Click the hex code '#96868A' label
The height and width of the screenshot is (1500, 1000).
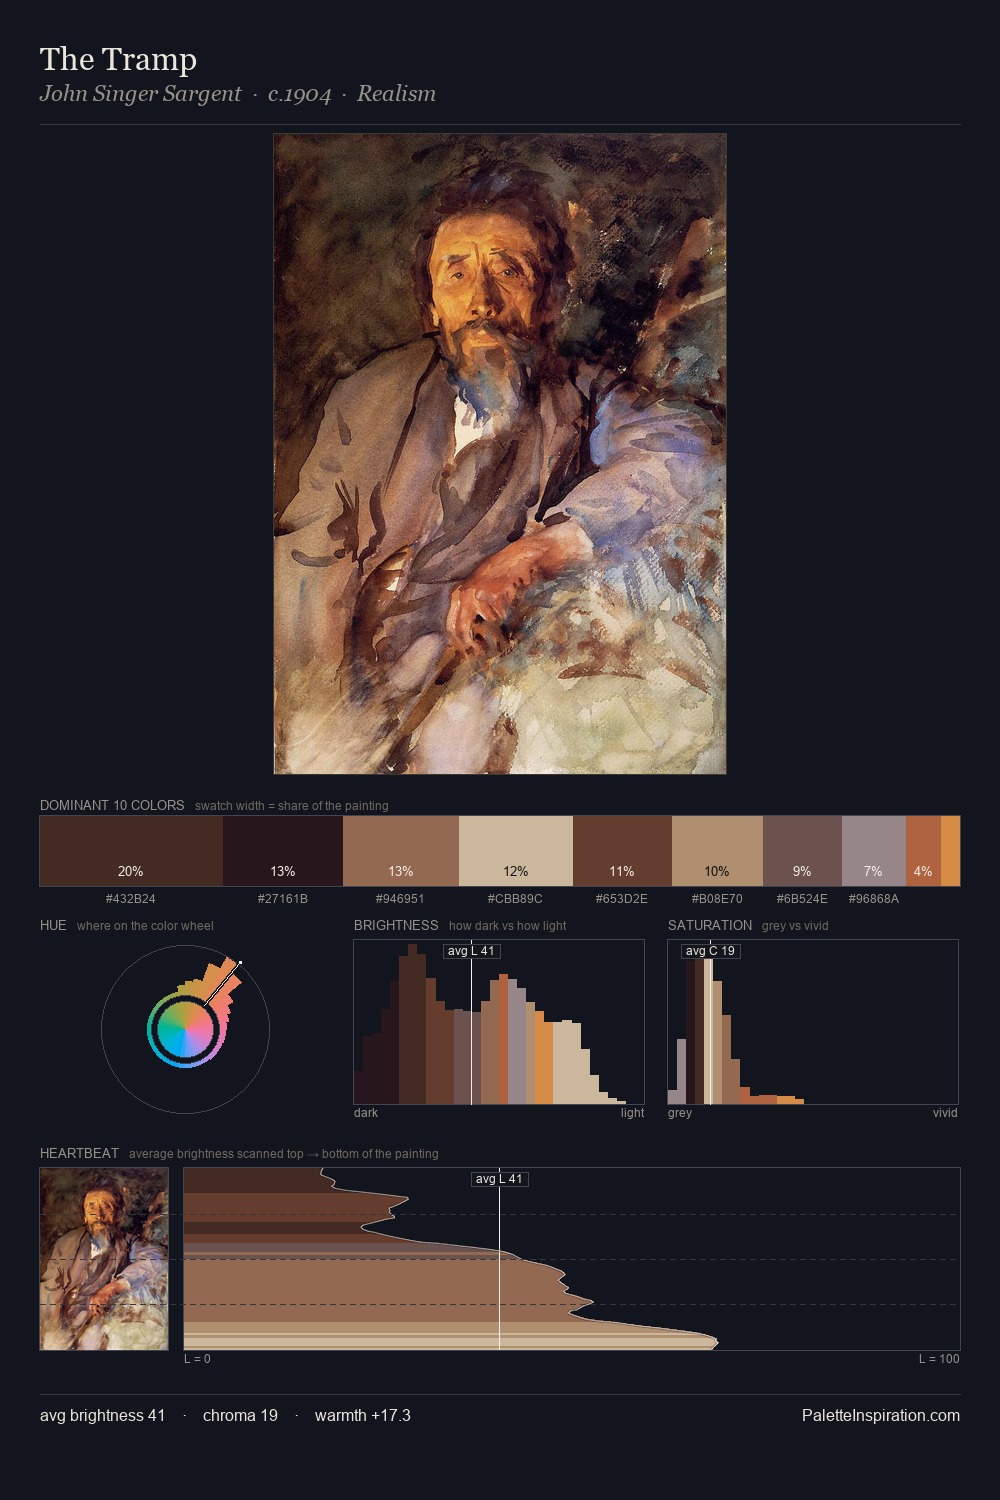874,899
